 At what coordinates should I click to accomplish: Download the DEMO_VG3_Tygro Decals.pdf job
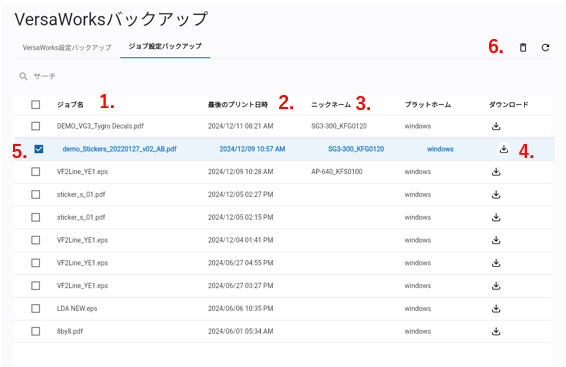[x=496, y=126]
